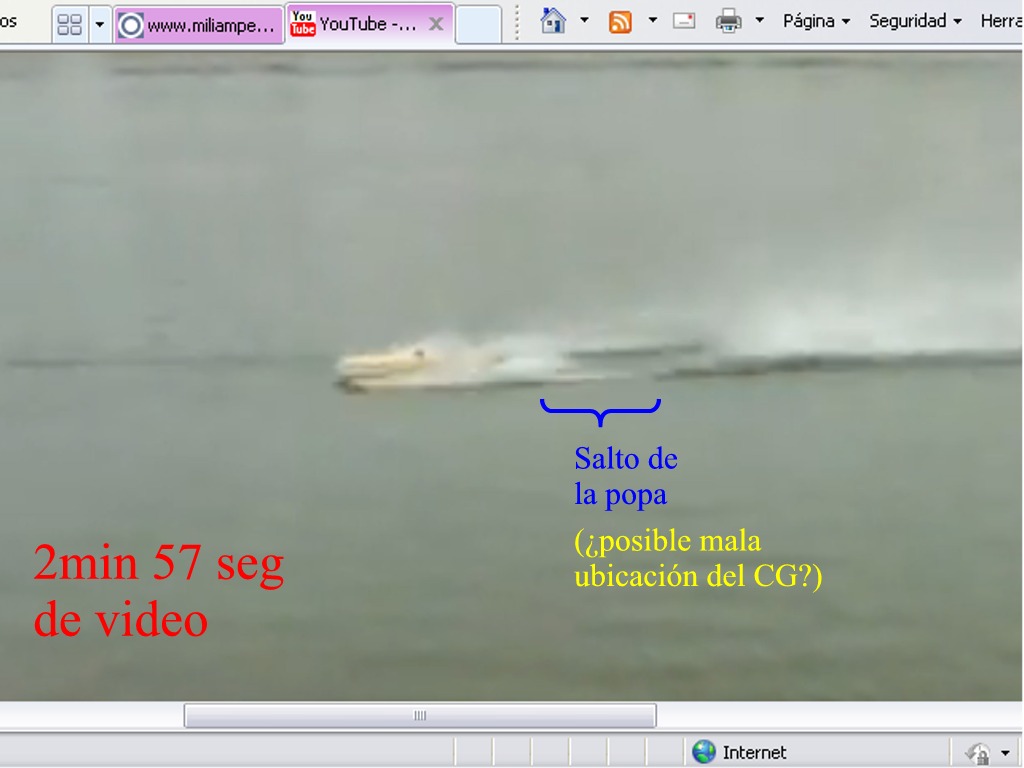Open a new blank tab

pyautogui.click(x=478, y=24)
